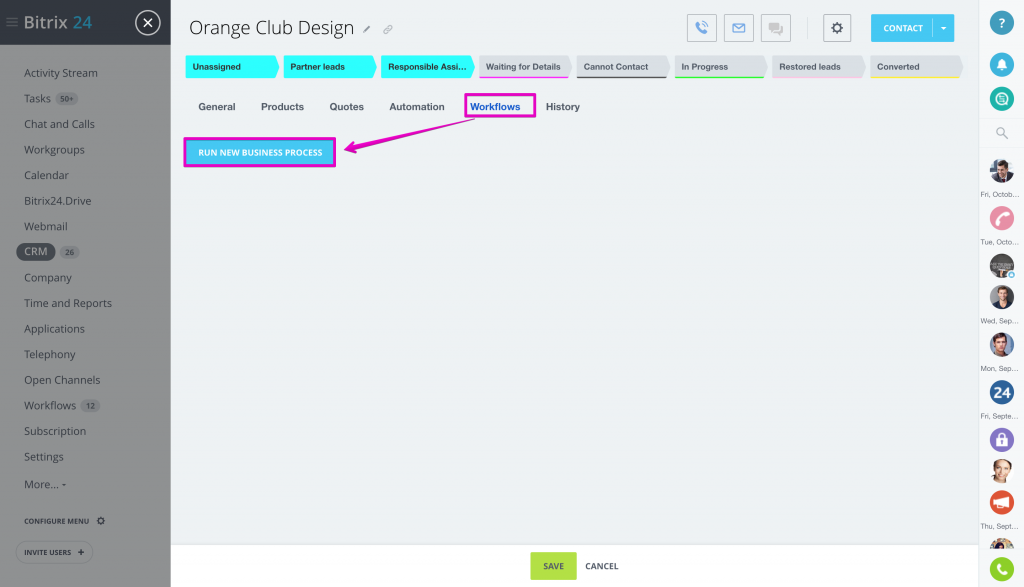
Task: Open the chat avatar labeled Wed, Sep...
Action: (1001, 297)
